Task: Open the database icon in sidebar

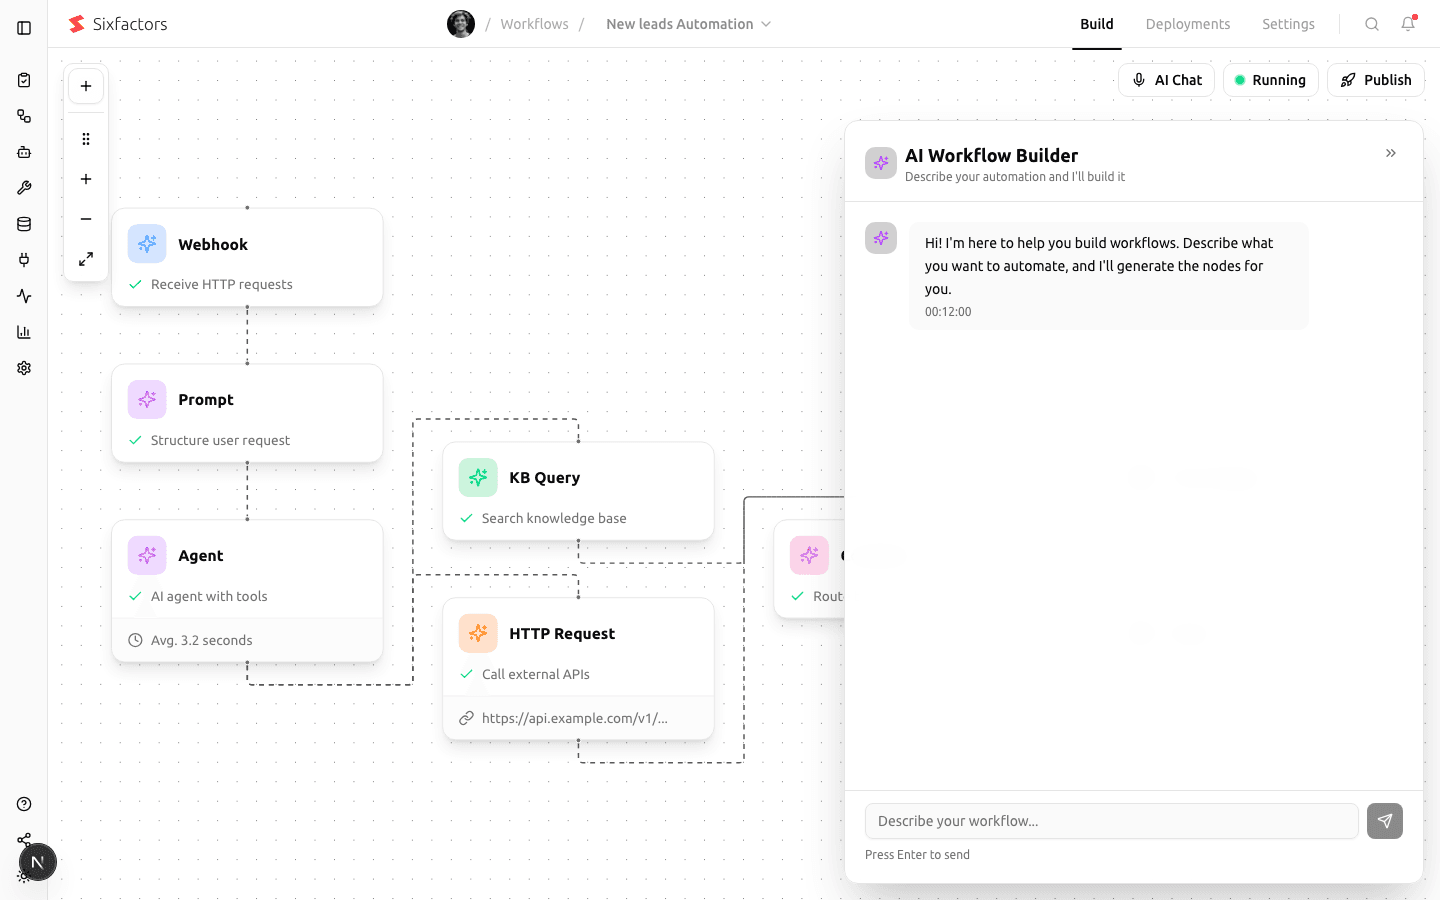Action: pos(24,224)
